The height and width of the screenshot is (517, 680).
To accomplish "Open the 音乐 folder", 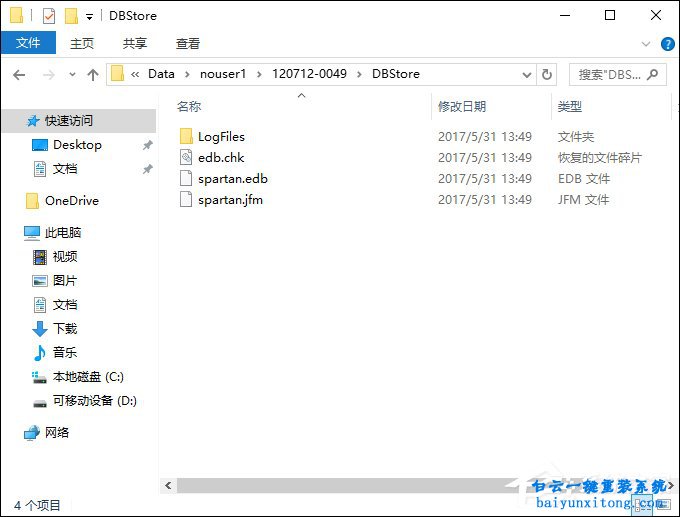I will point(65,353).
